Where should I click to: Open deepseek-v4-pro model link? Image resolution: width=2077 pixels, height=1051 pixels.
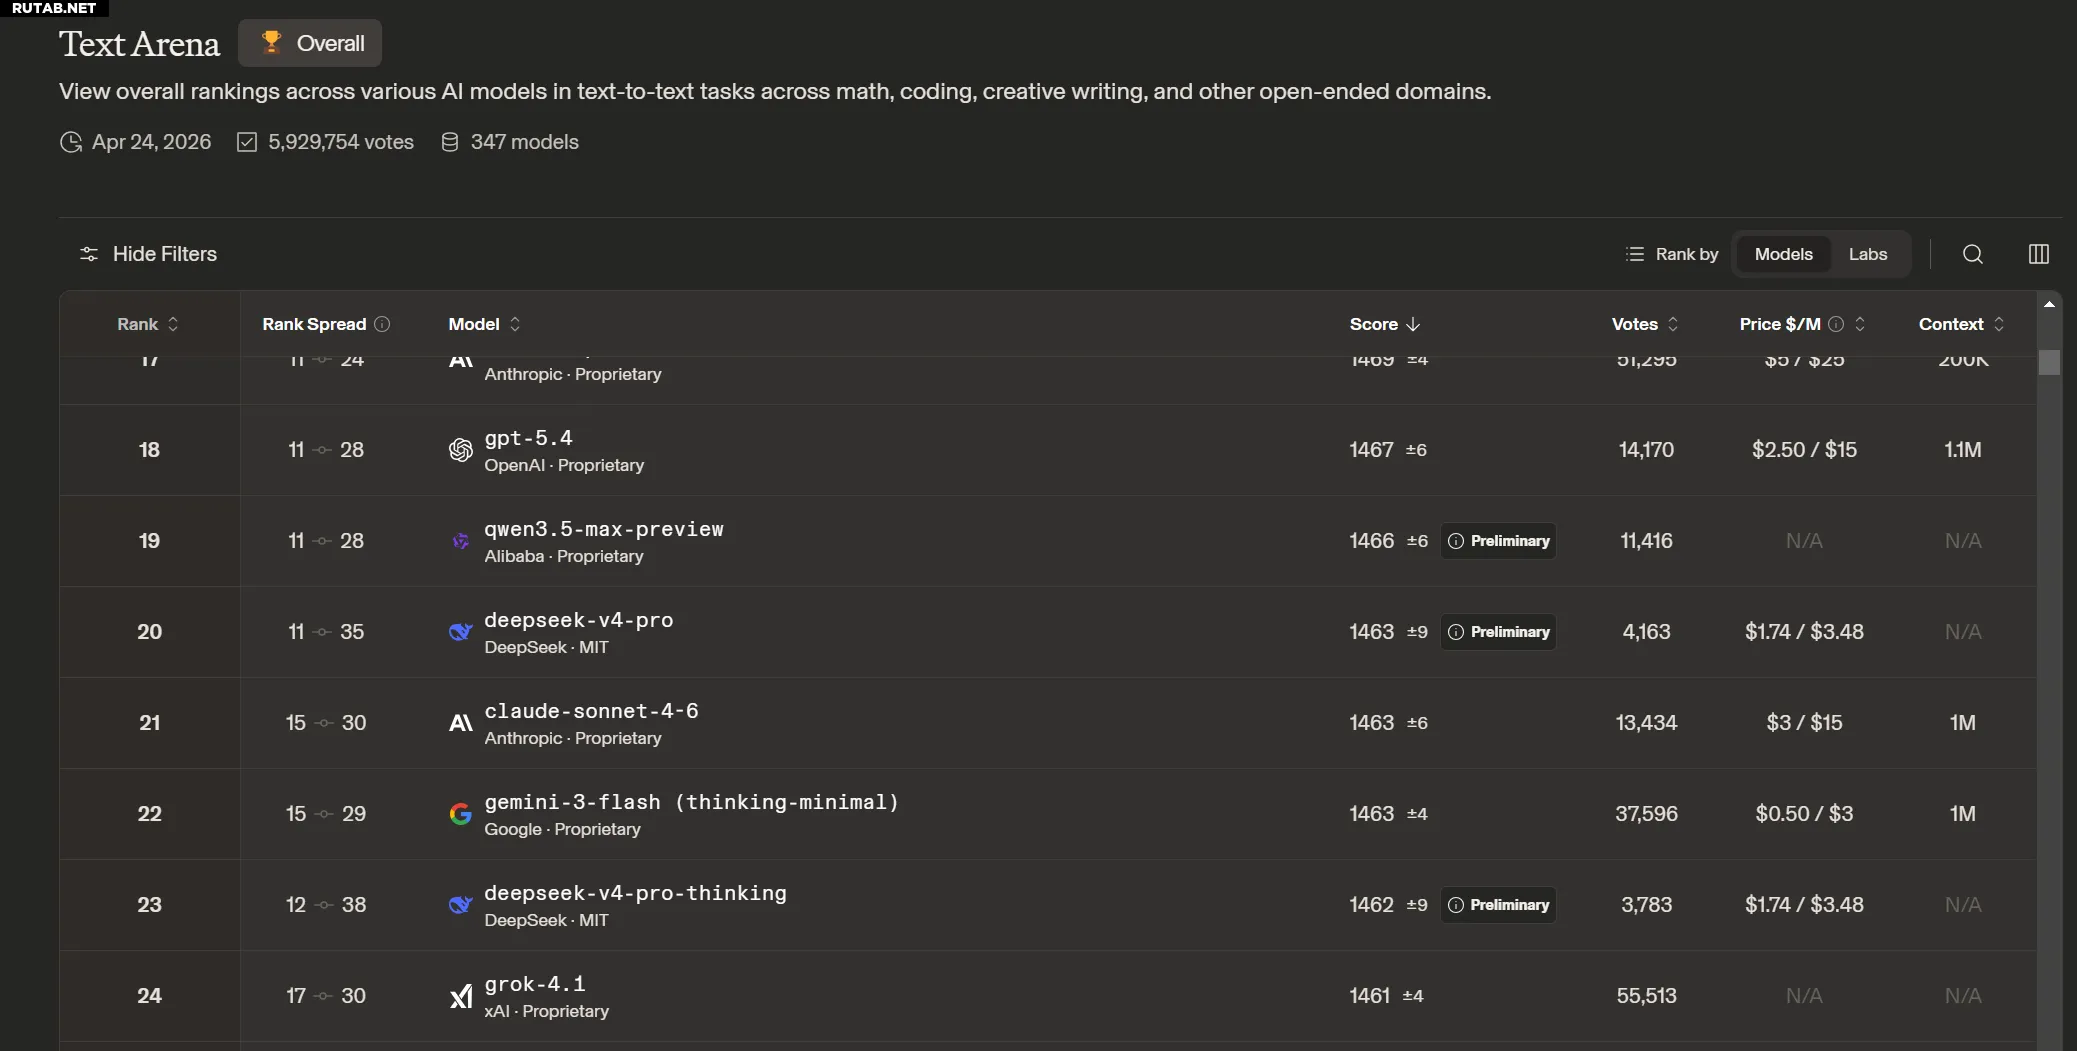(x=578, y=620)
